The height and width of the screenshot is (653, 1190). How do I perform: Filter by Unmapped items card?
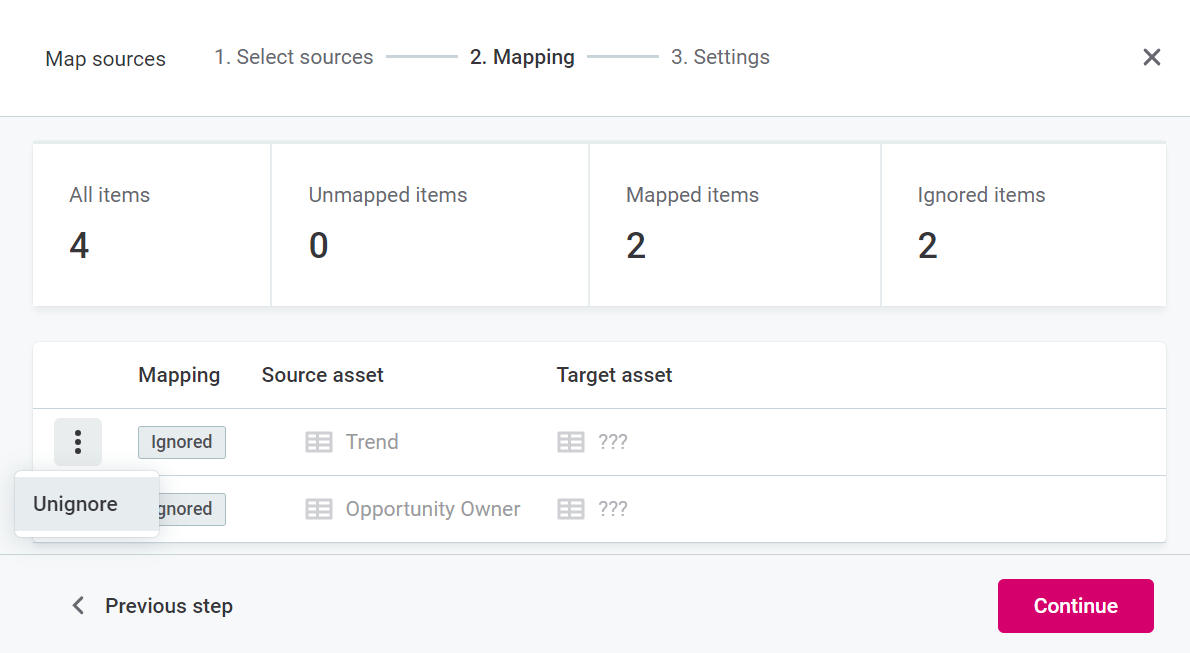pos(429,225)
